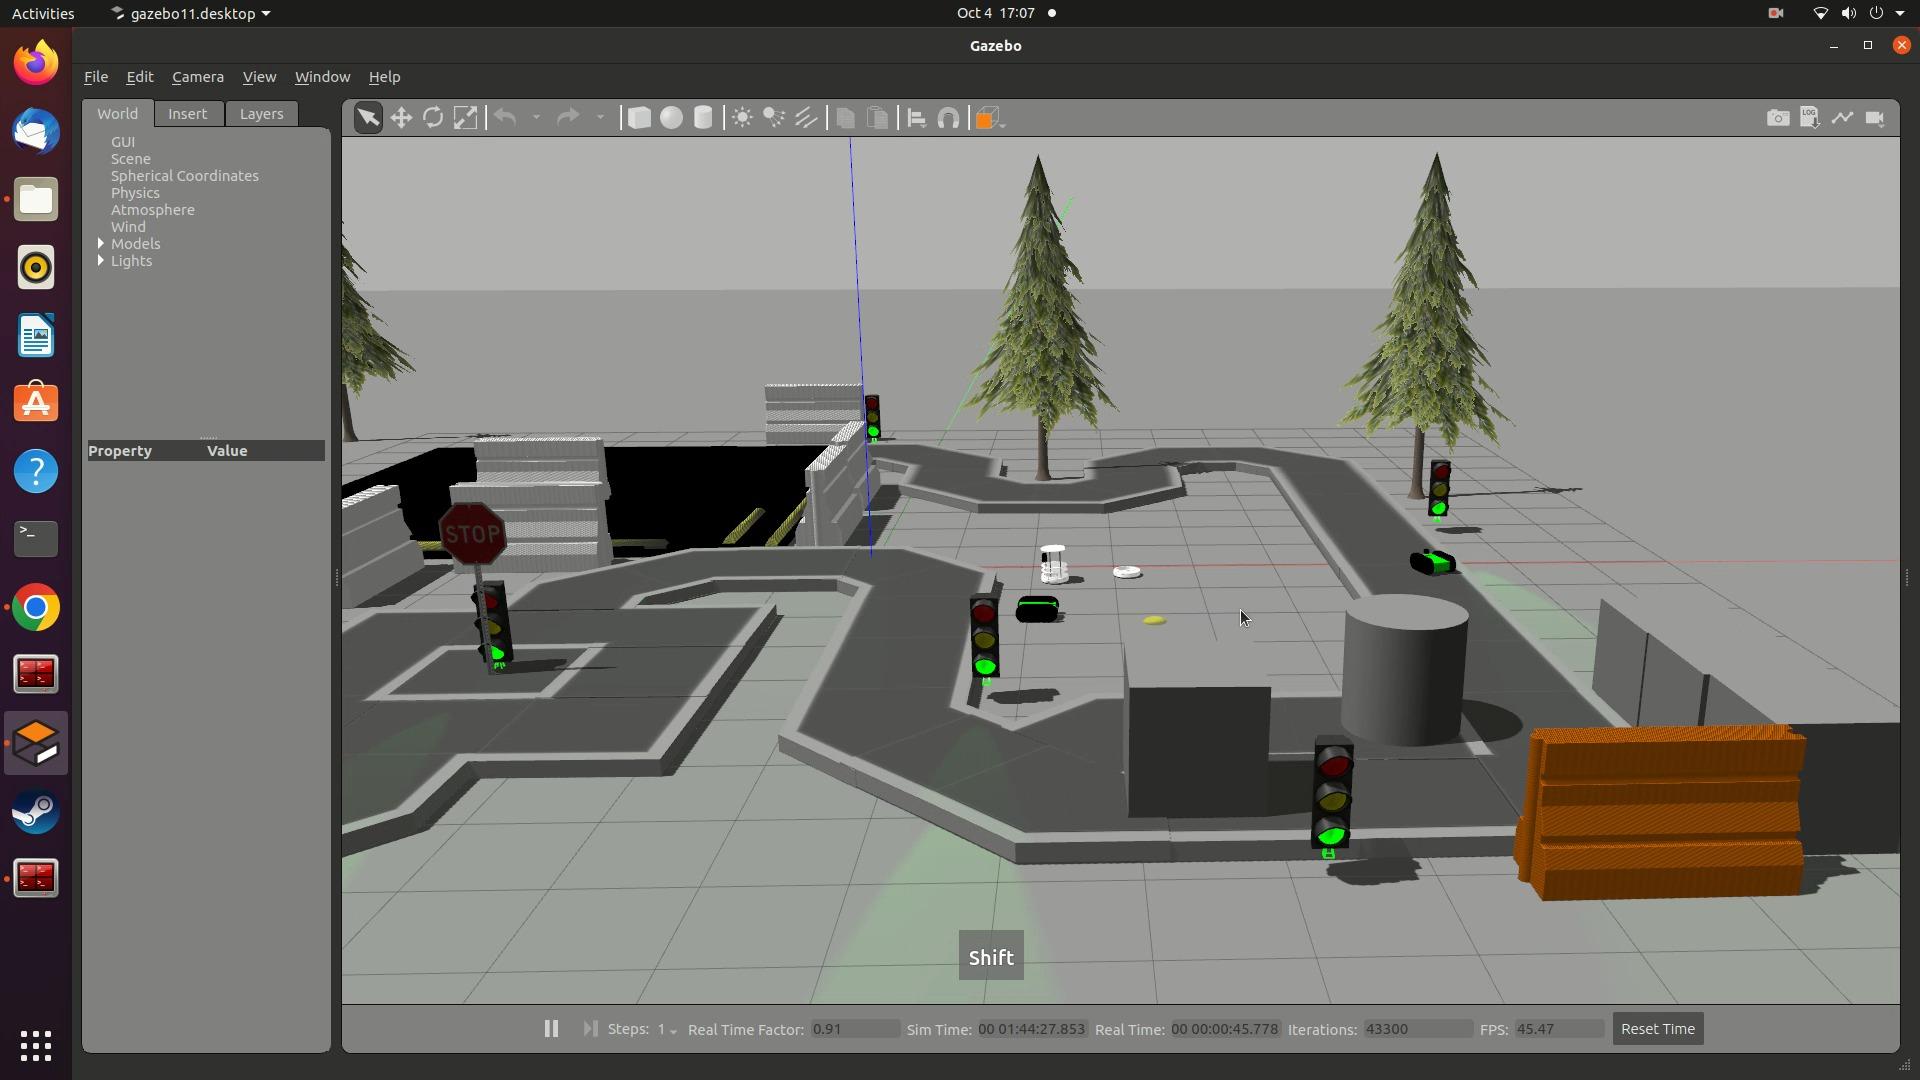Click the undo arrow icon

click(x=506, y=118)
